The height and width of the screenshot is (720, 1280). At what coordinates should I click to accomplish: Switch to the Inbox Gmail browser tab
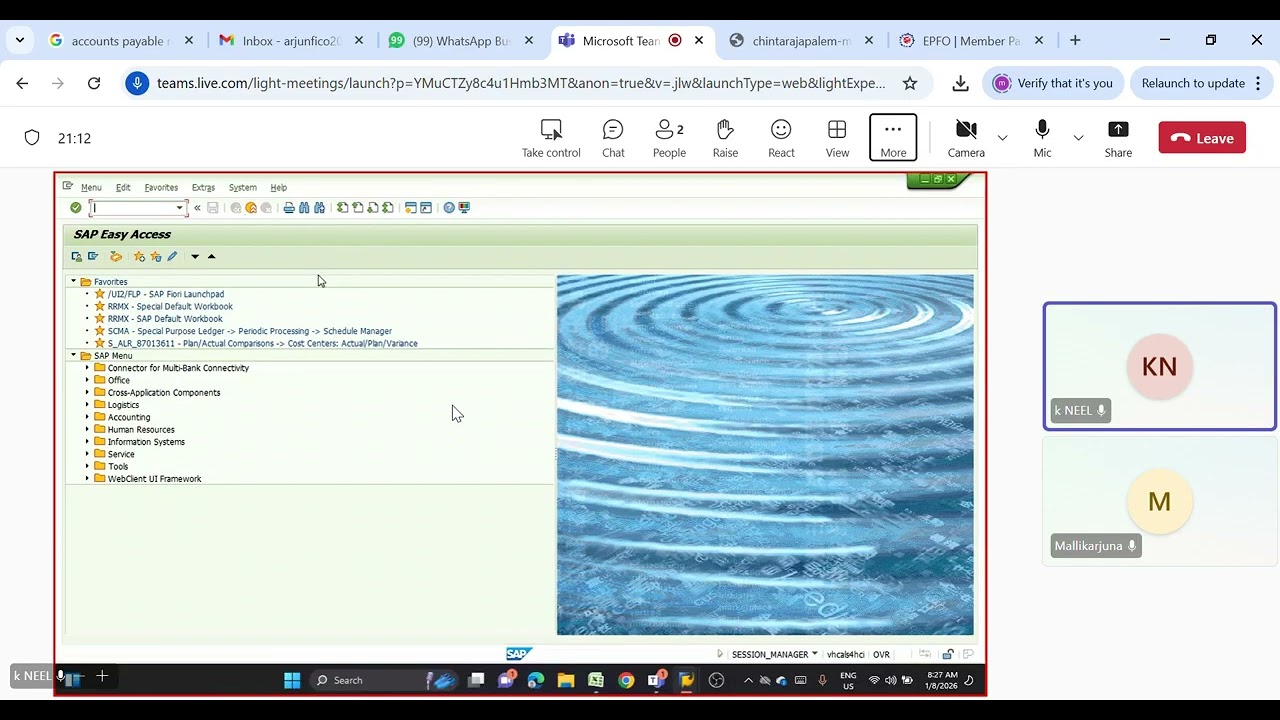pyautogui.click(x=292, y=41)
